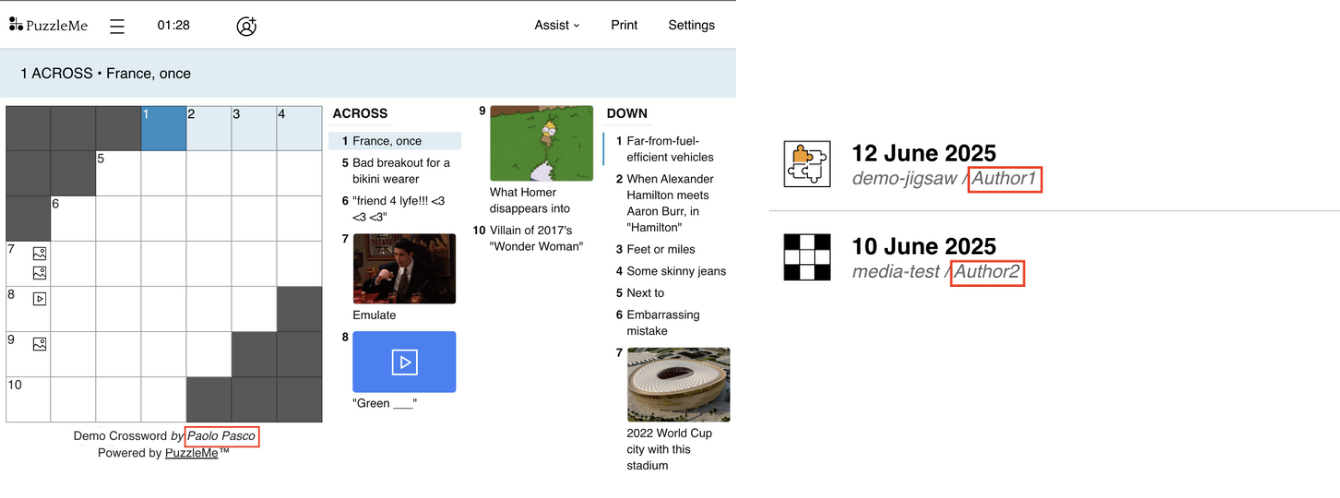
Task: Open the Settings menu
Action: (x=691, y=25)
